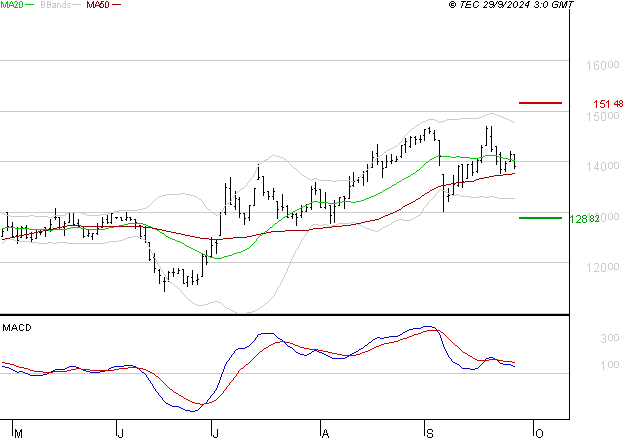Click the first J month label (June)
This screenshot has height=440, width=627.
coord(120,434)
